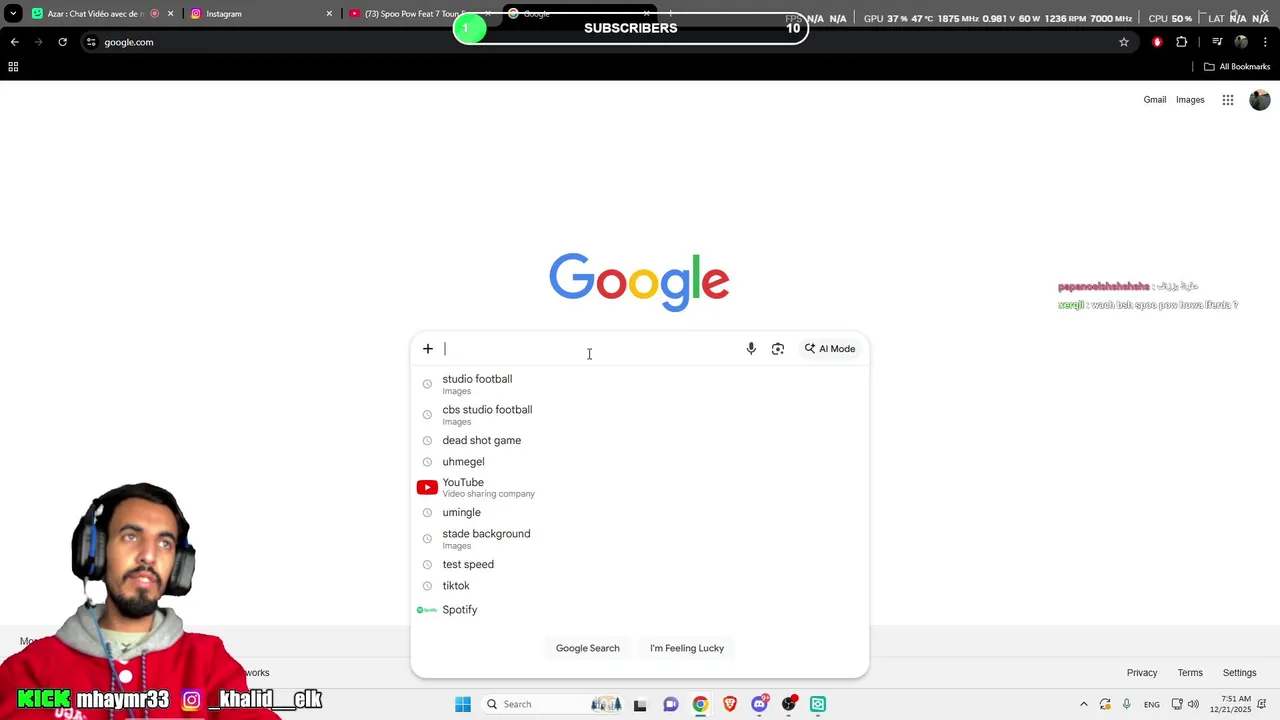This screenshot has width=1280, height=720.
Task: Click the Google Search button
Action: pyautogui.click(x=588, y=648)
